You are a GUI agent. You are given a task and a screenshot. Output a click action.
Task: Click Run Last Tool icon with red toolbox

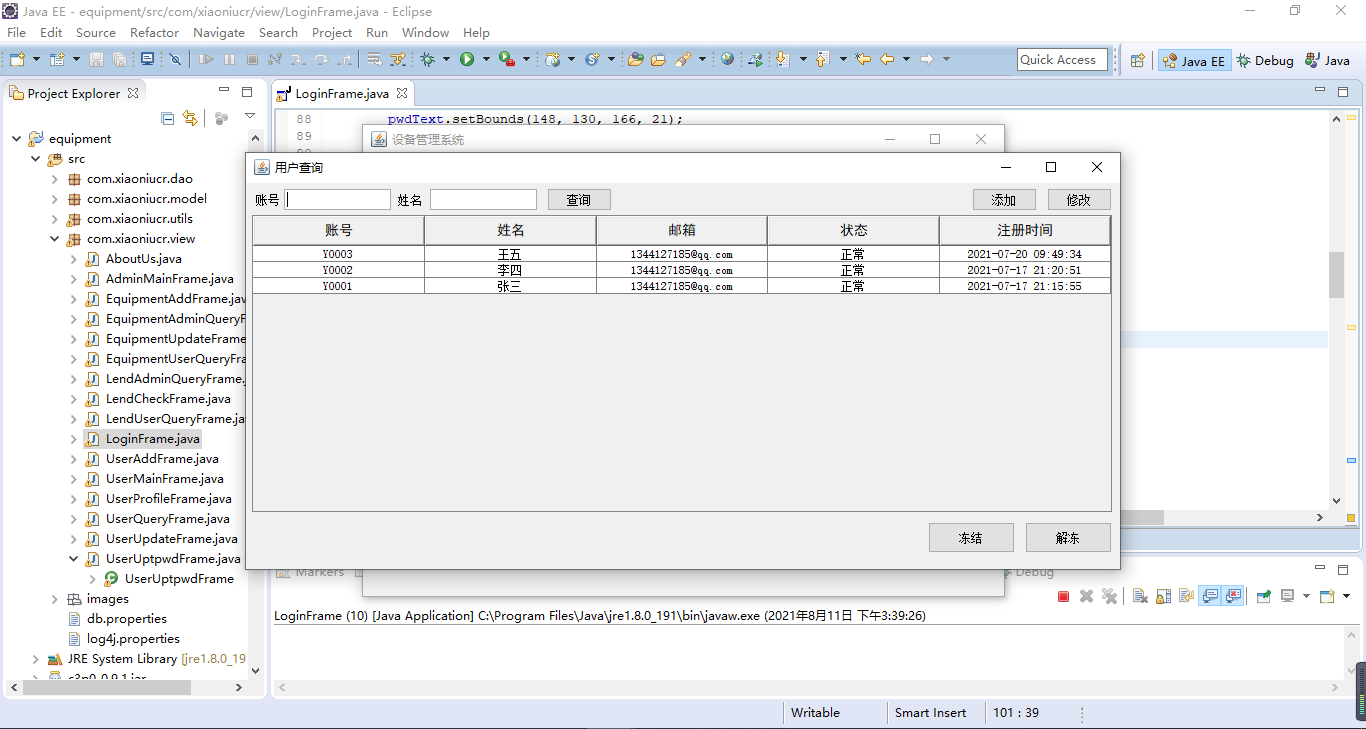[507, 60]
